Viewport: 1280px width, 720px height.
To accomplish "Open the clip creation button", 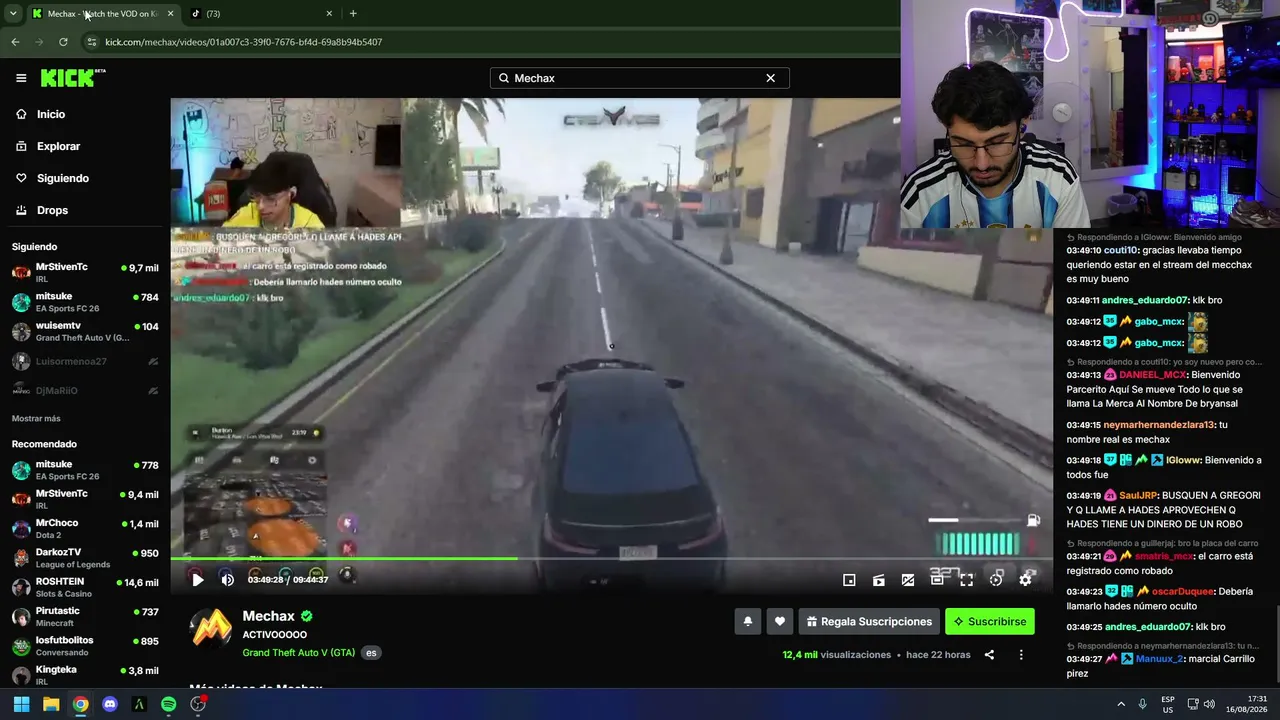I will (878, 579).
